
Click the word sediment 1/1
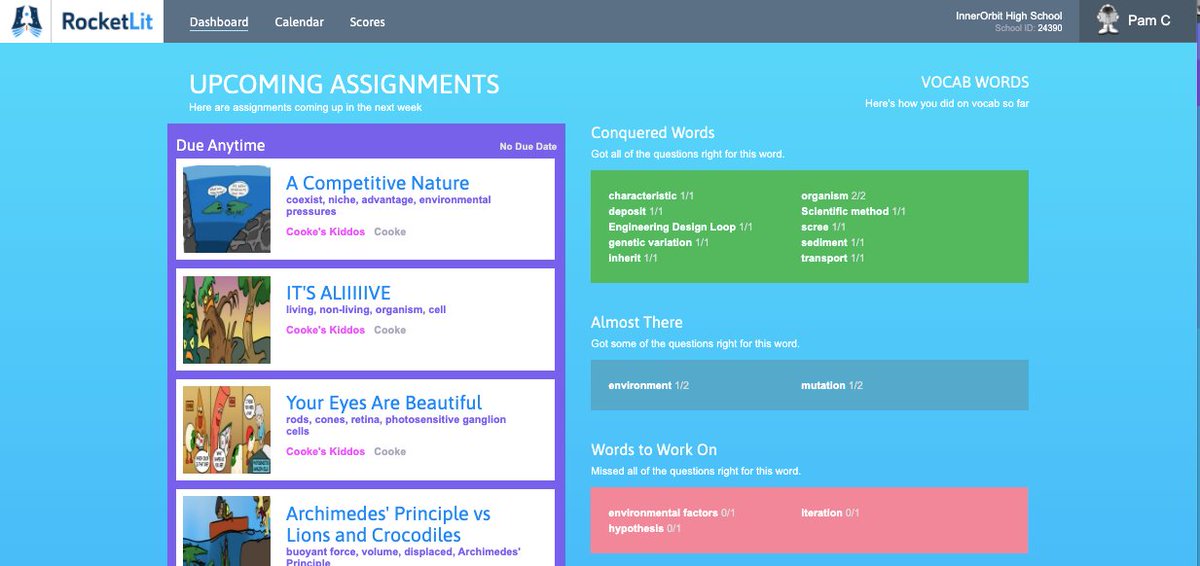tap(833, 243)
